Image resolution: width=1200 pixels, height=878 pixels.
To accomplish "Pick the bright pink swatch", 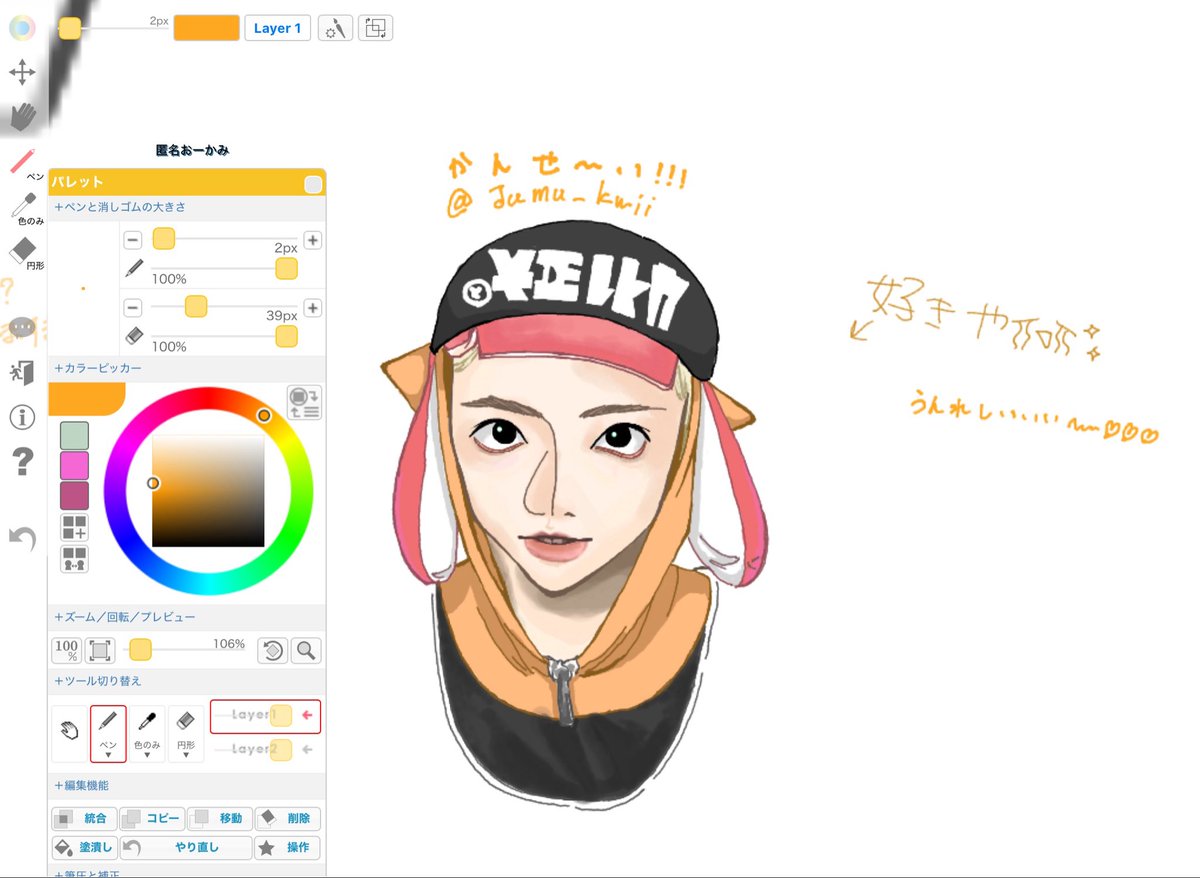I will pos(74,465).
